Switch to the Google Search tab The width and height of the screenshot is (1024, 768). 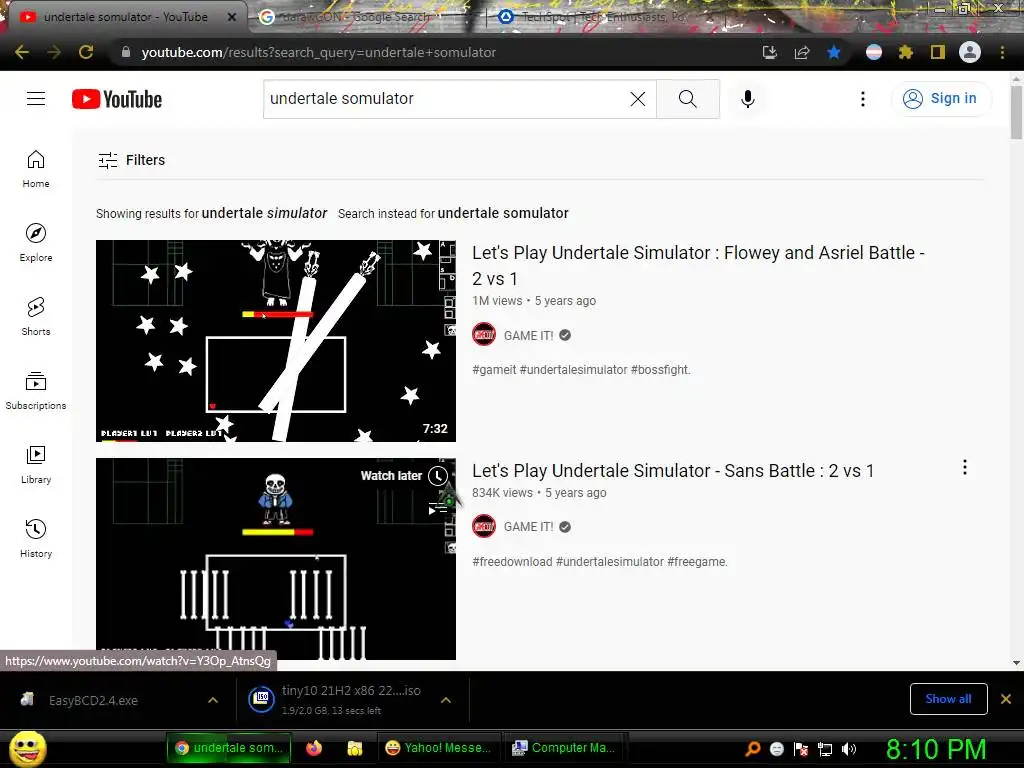[358, 17]
